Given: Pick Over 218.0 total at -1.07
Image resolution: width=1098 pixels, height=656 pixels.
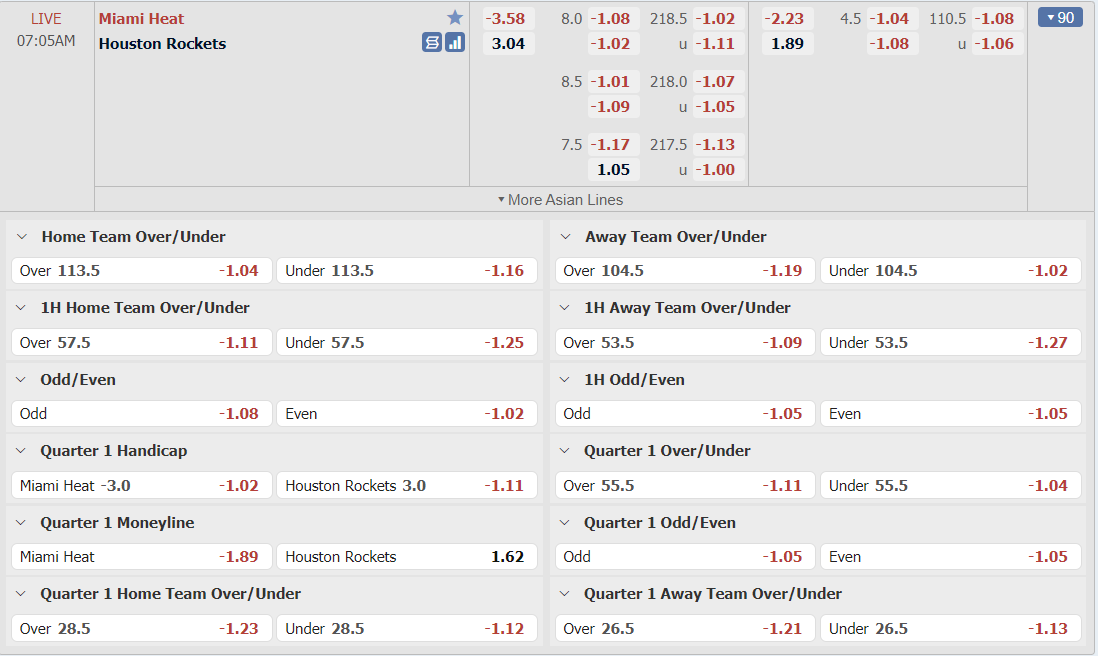Looking at the screenshot, I should point(718,81).
